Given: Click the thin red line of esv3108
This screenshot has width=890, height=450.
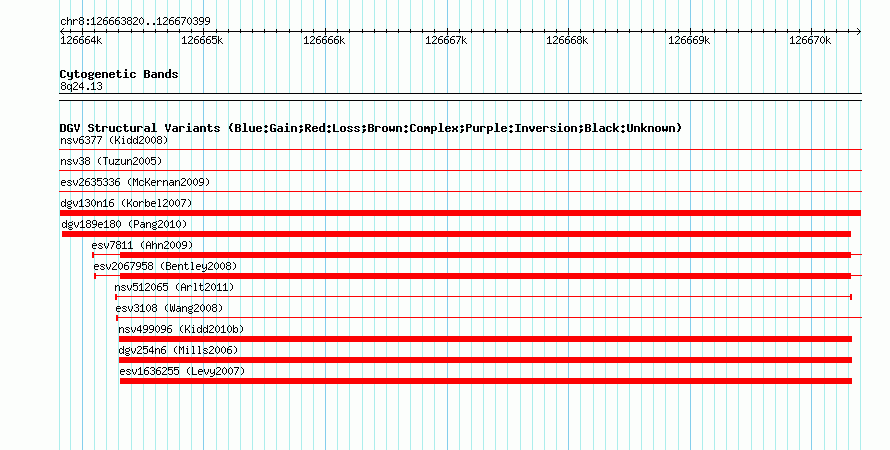Looking at the screenshot, I should tap(489, 318).
